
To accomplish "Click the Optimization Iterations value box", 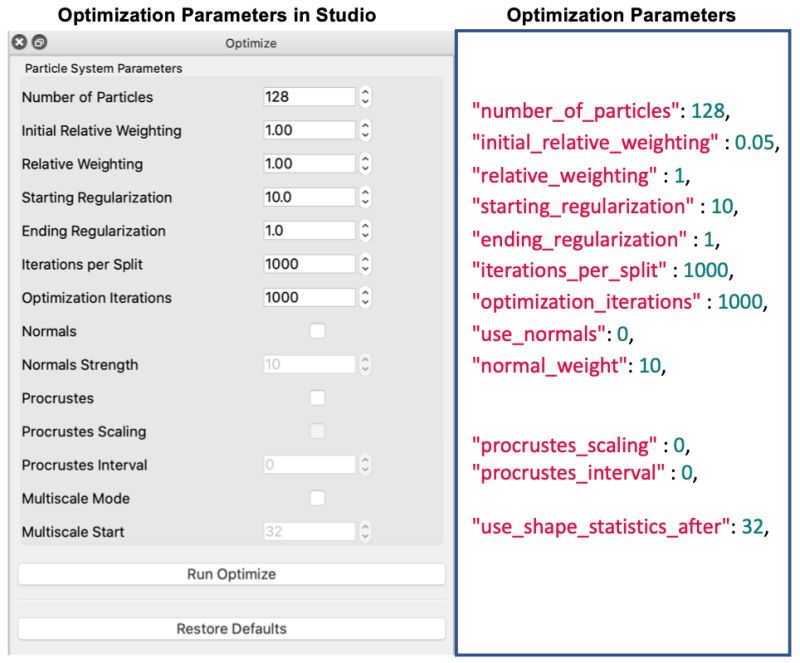I will [x=310, y=297].
